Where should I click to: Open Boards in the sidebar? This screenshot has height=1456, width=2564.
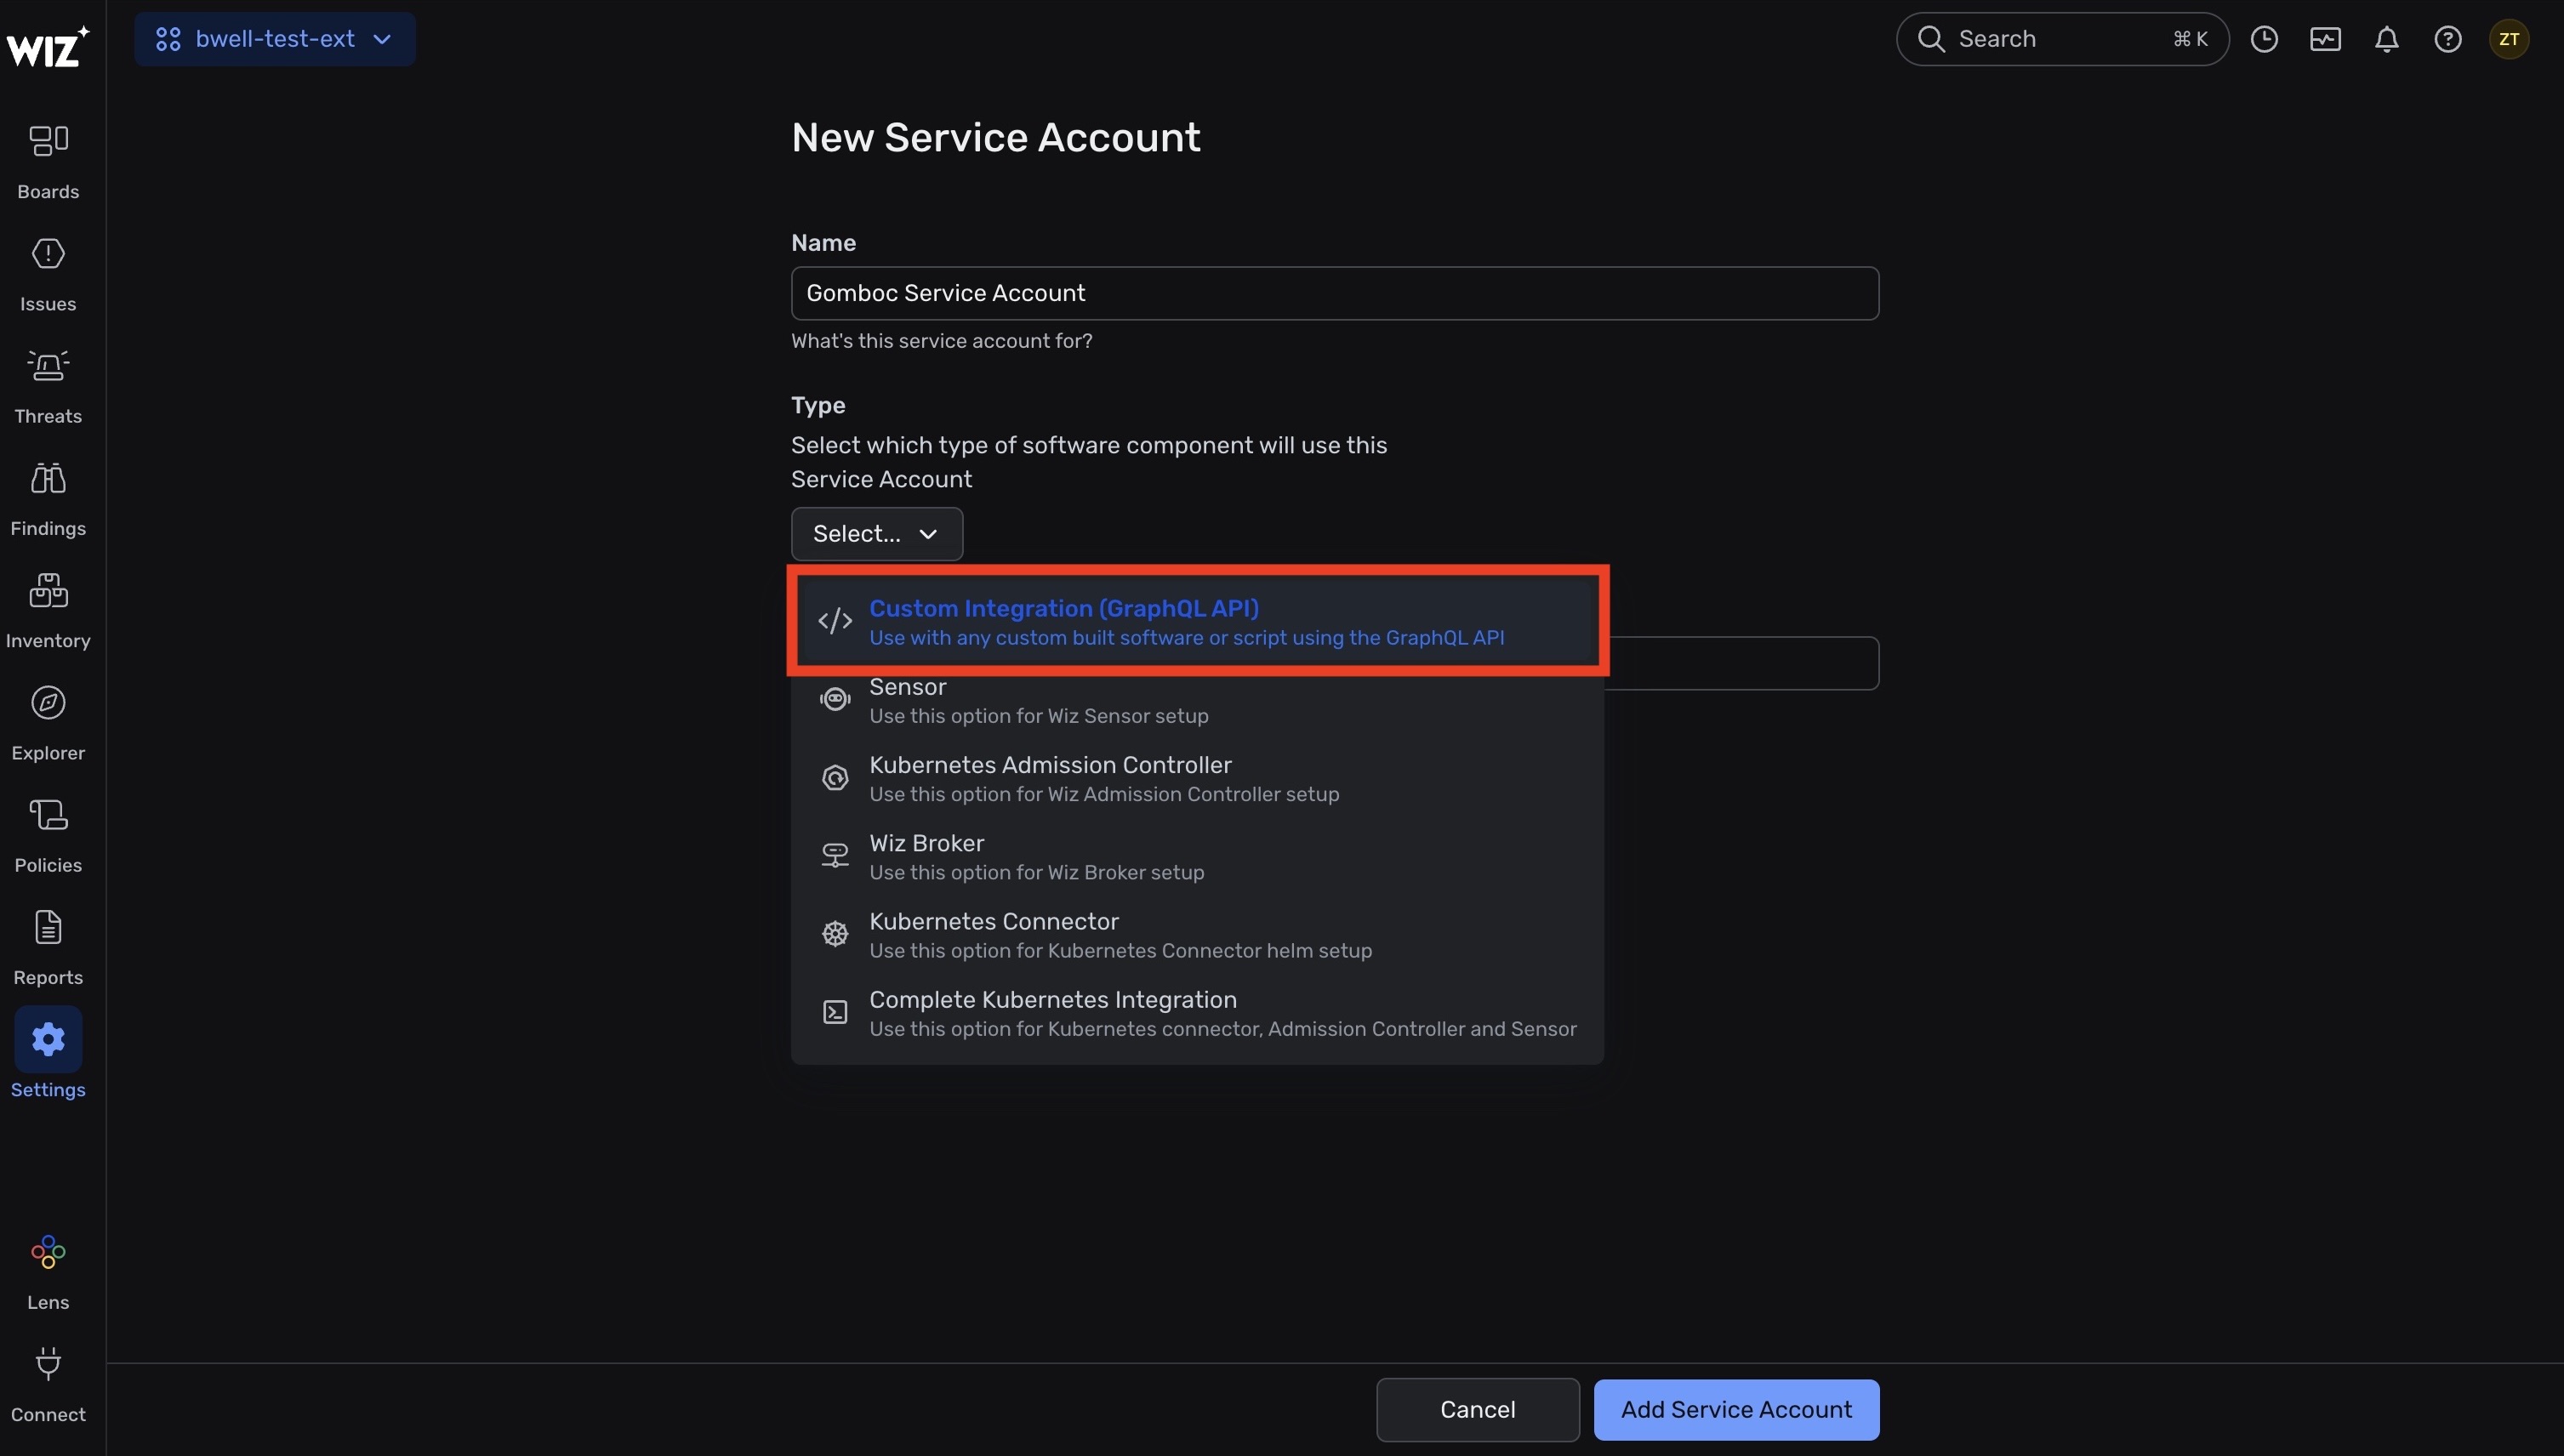click(48, 162)
